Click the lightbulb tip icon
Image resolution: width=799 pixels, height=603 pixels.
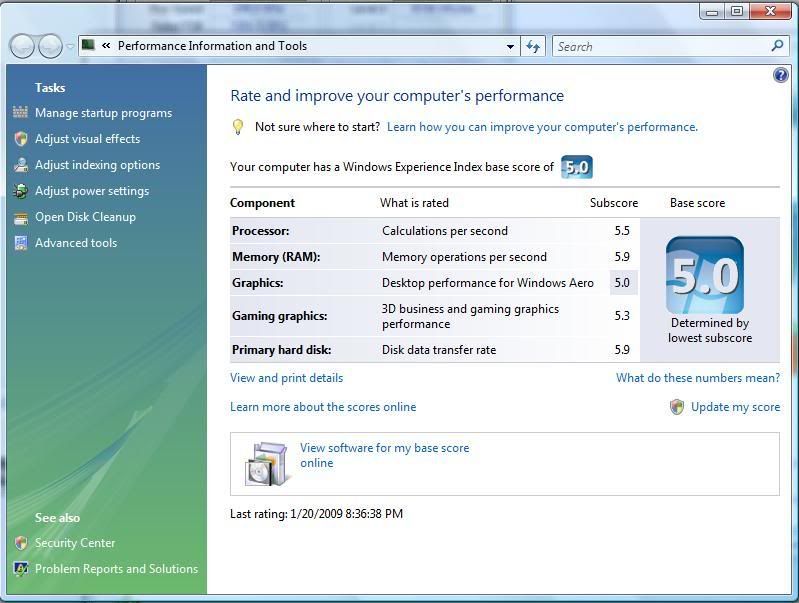pos(237,127)
